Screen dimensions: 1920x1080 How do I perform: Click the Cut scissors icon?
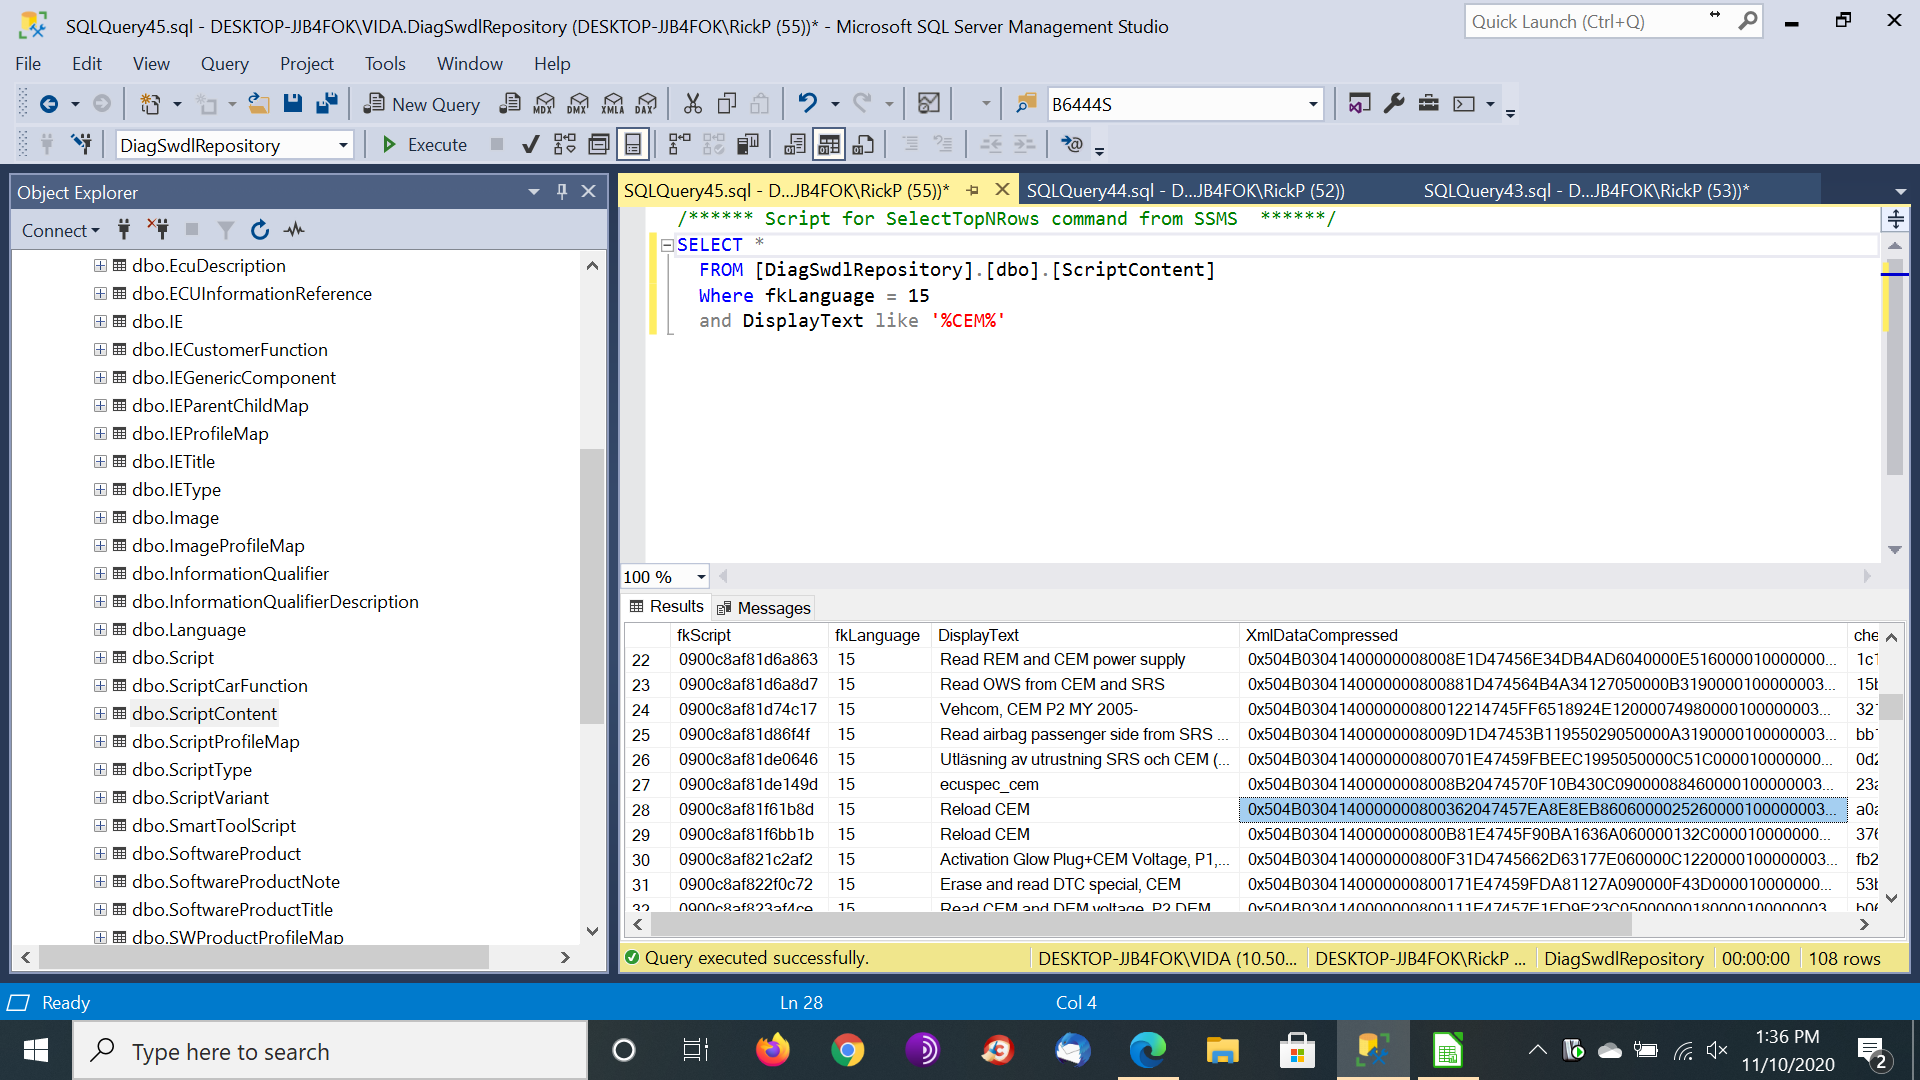coord(692,104)
